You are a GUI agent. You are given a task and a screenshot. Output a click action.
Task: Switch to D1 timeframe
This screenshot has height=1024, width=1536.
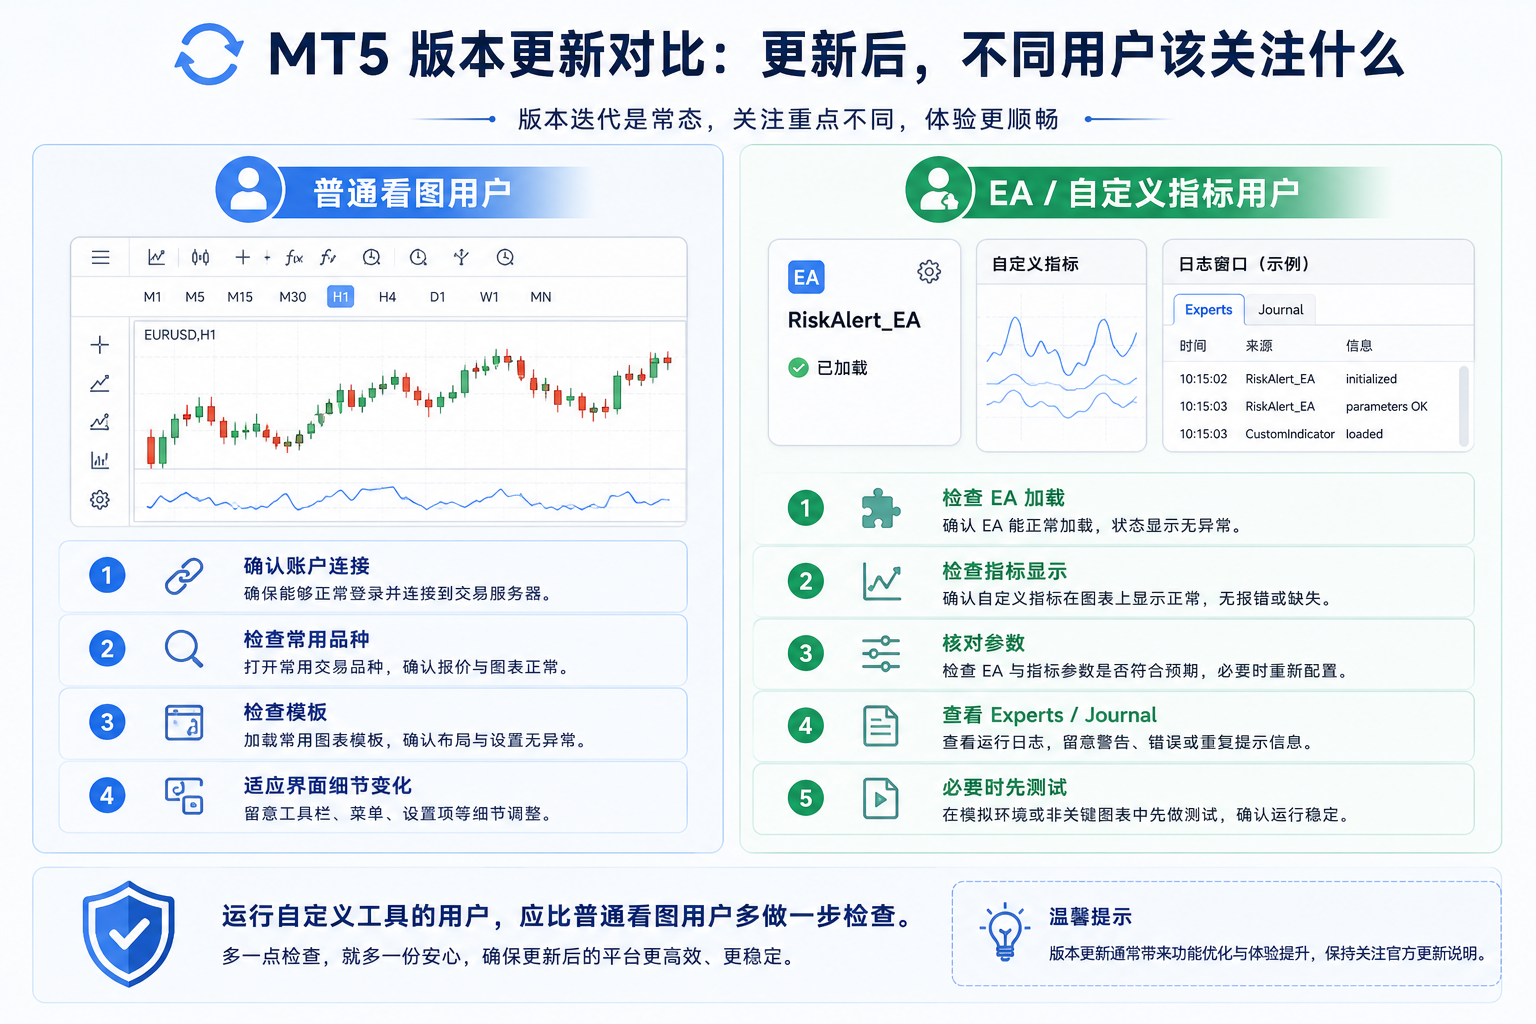click(x=437, y=297)
